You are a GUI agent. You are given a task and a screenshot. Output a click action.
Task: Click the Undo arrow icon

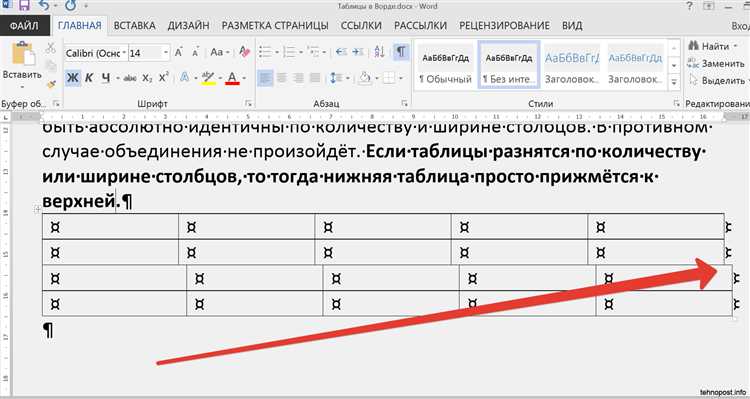[x=44, y=6]
